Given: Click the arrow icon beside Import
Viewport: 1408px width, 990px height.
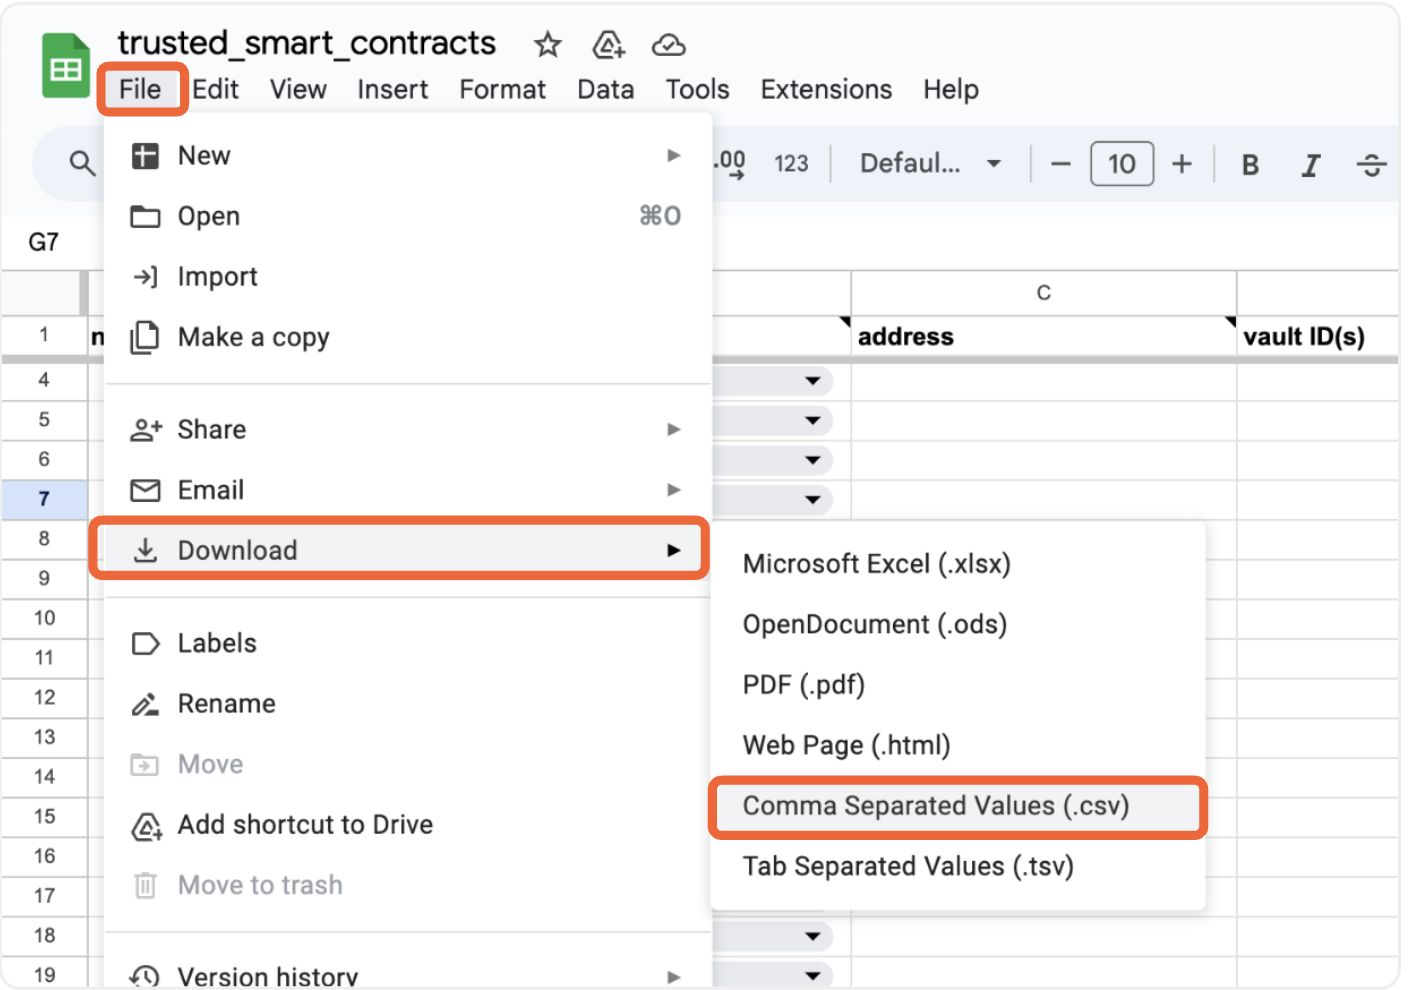Looking at the screenshot, I should click(146, 277).
